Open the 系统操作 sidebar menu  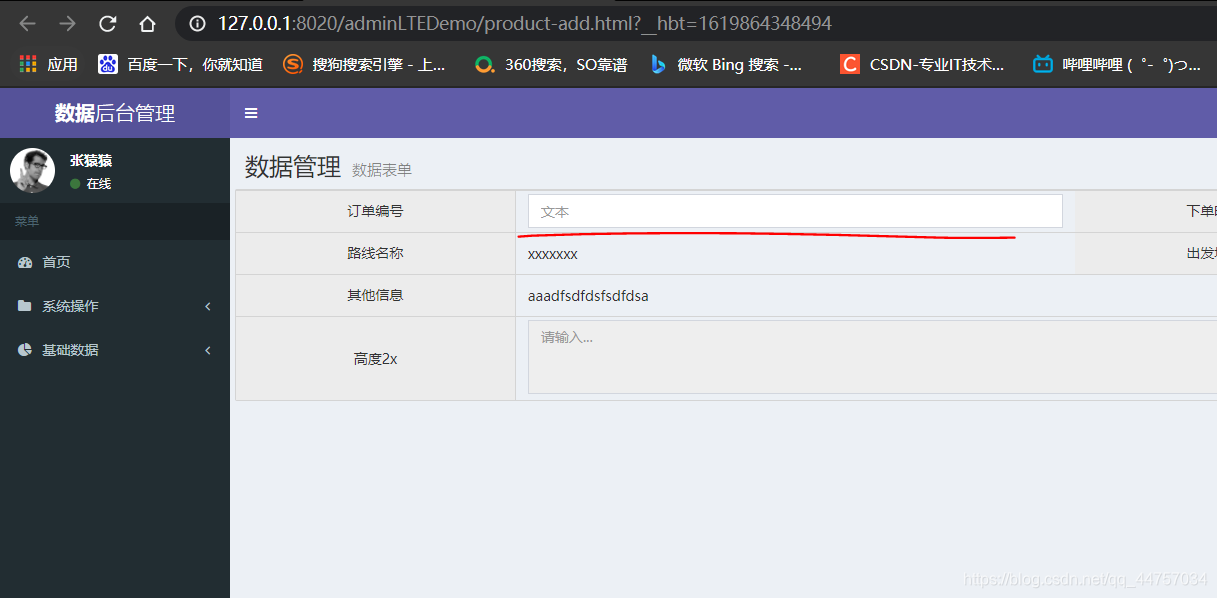(x=115, y=306)
